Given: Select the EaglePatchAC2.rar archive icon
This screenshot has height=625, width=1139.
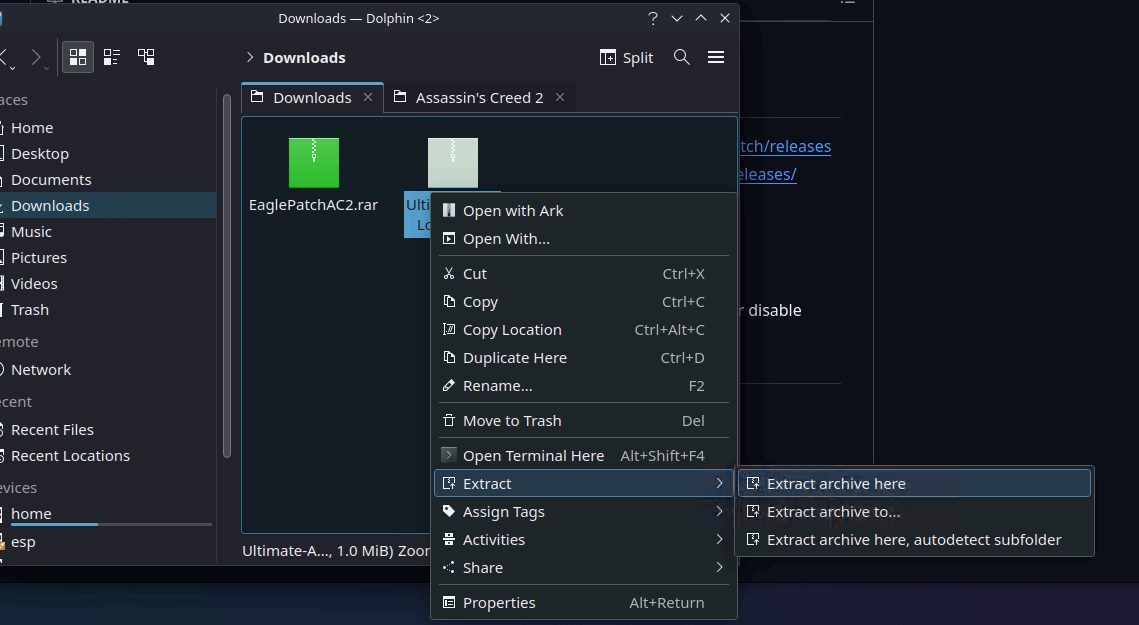Looking at the screenshot, I should click(314, 163).
